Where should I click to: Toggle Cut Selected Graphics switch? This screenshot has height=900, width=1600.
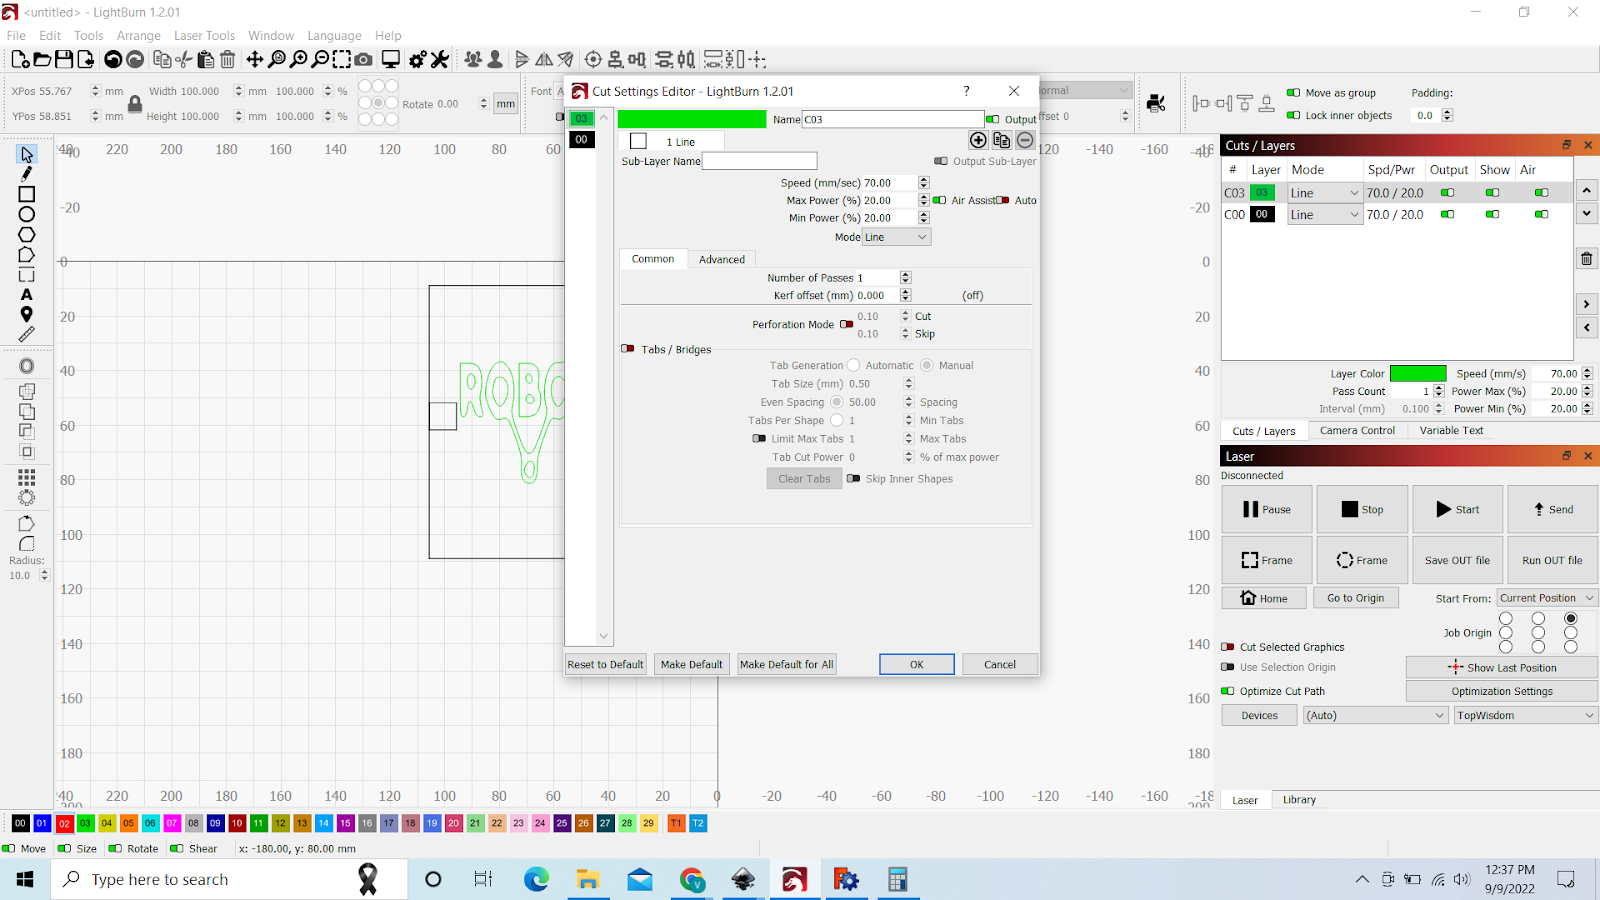point(1228,647)
